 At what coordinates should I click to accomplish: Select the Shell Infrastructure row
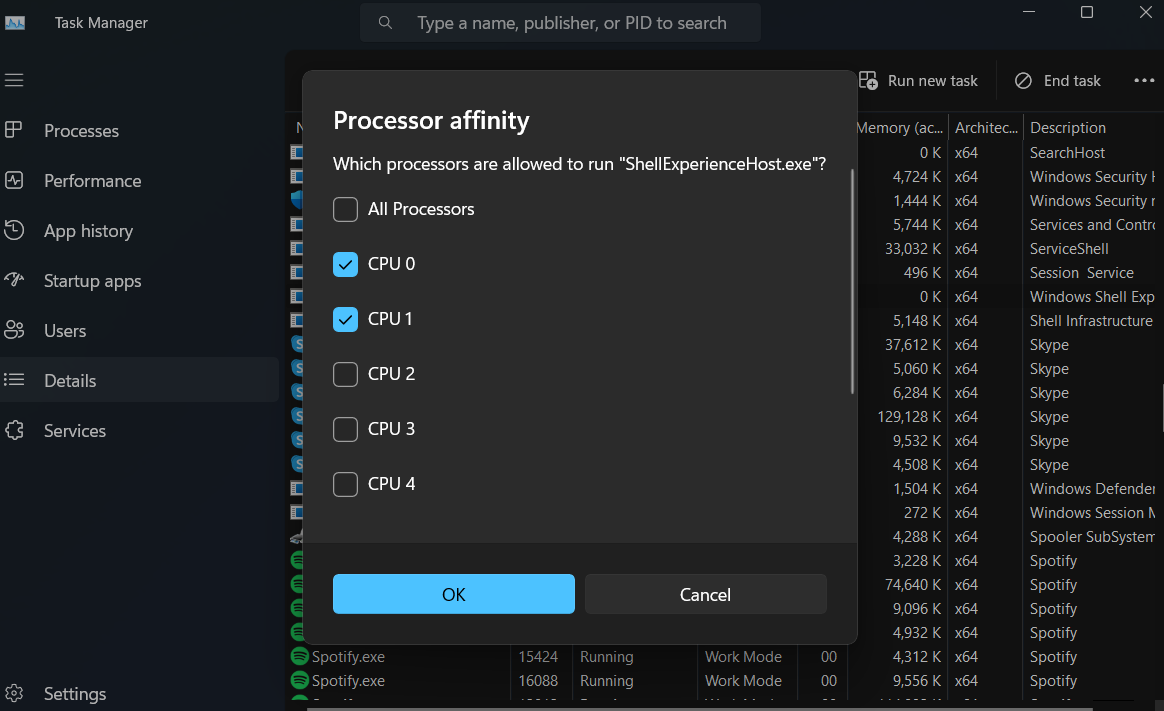1091,321
